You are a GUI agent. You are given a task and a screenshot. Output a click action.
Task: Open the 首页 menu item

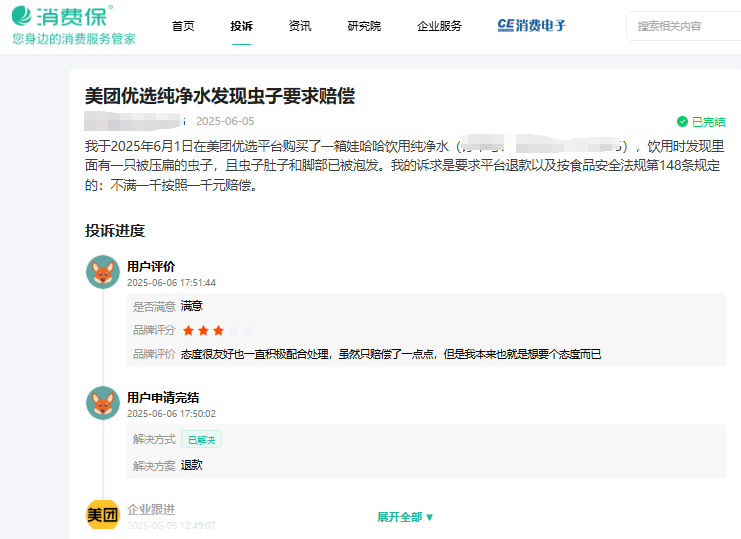[x=183, y=26]
